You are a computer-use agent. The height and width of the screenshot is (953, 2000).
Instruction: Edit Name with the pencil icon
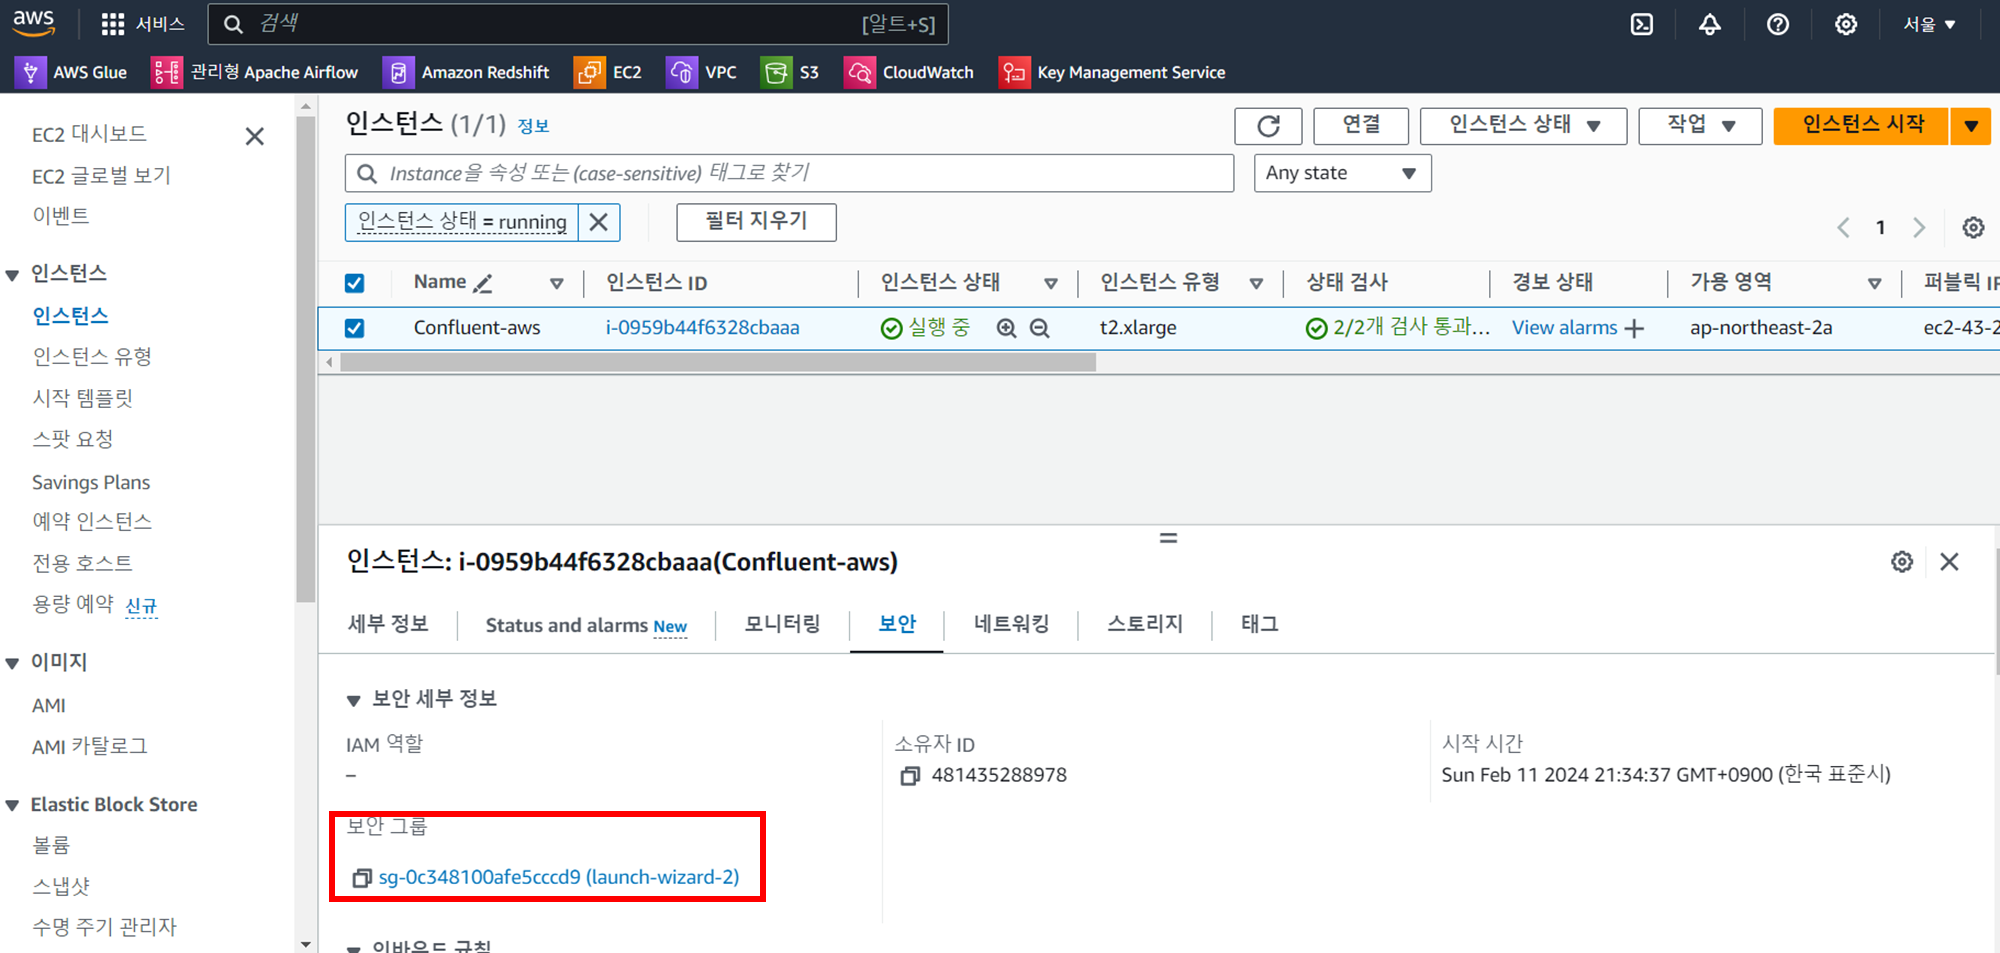483,283
